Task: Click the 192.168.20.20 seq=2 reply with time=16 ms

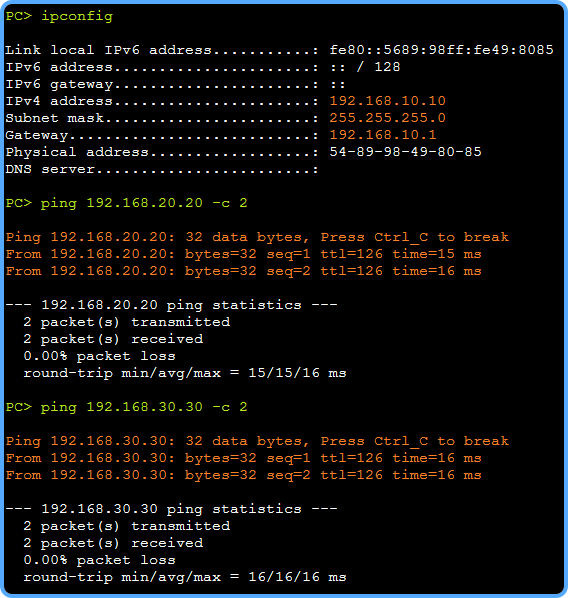Action: point(243,271)
